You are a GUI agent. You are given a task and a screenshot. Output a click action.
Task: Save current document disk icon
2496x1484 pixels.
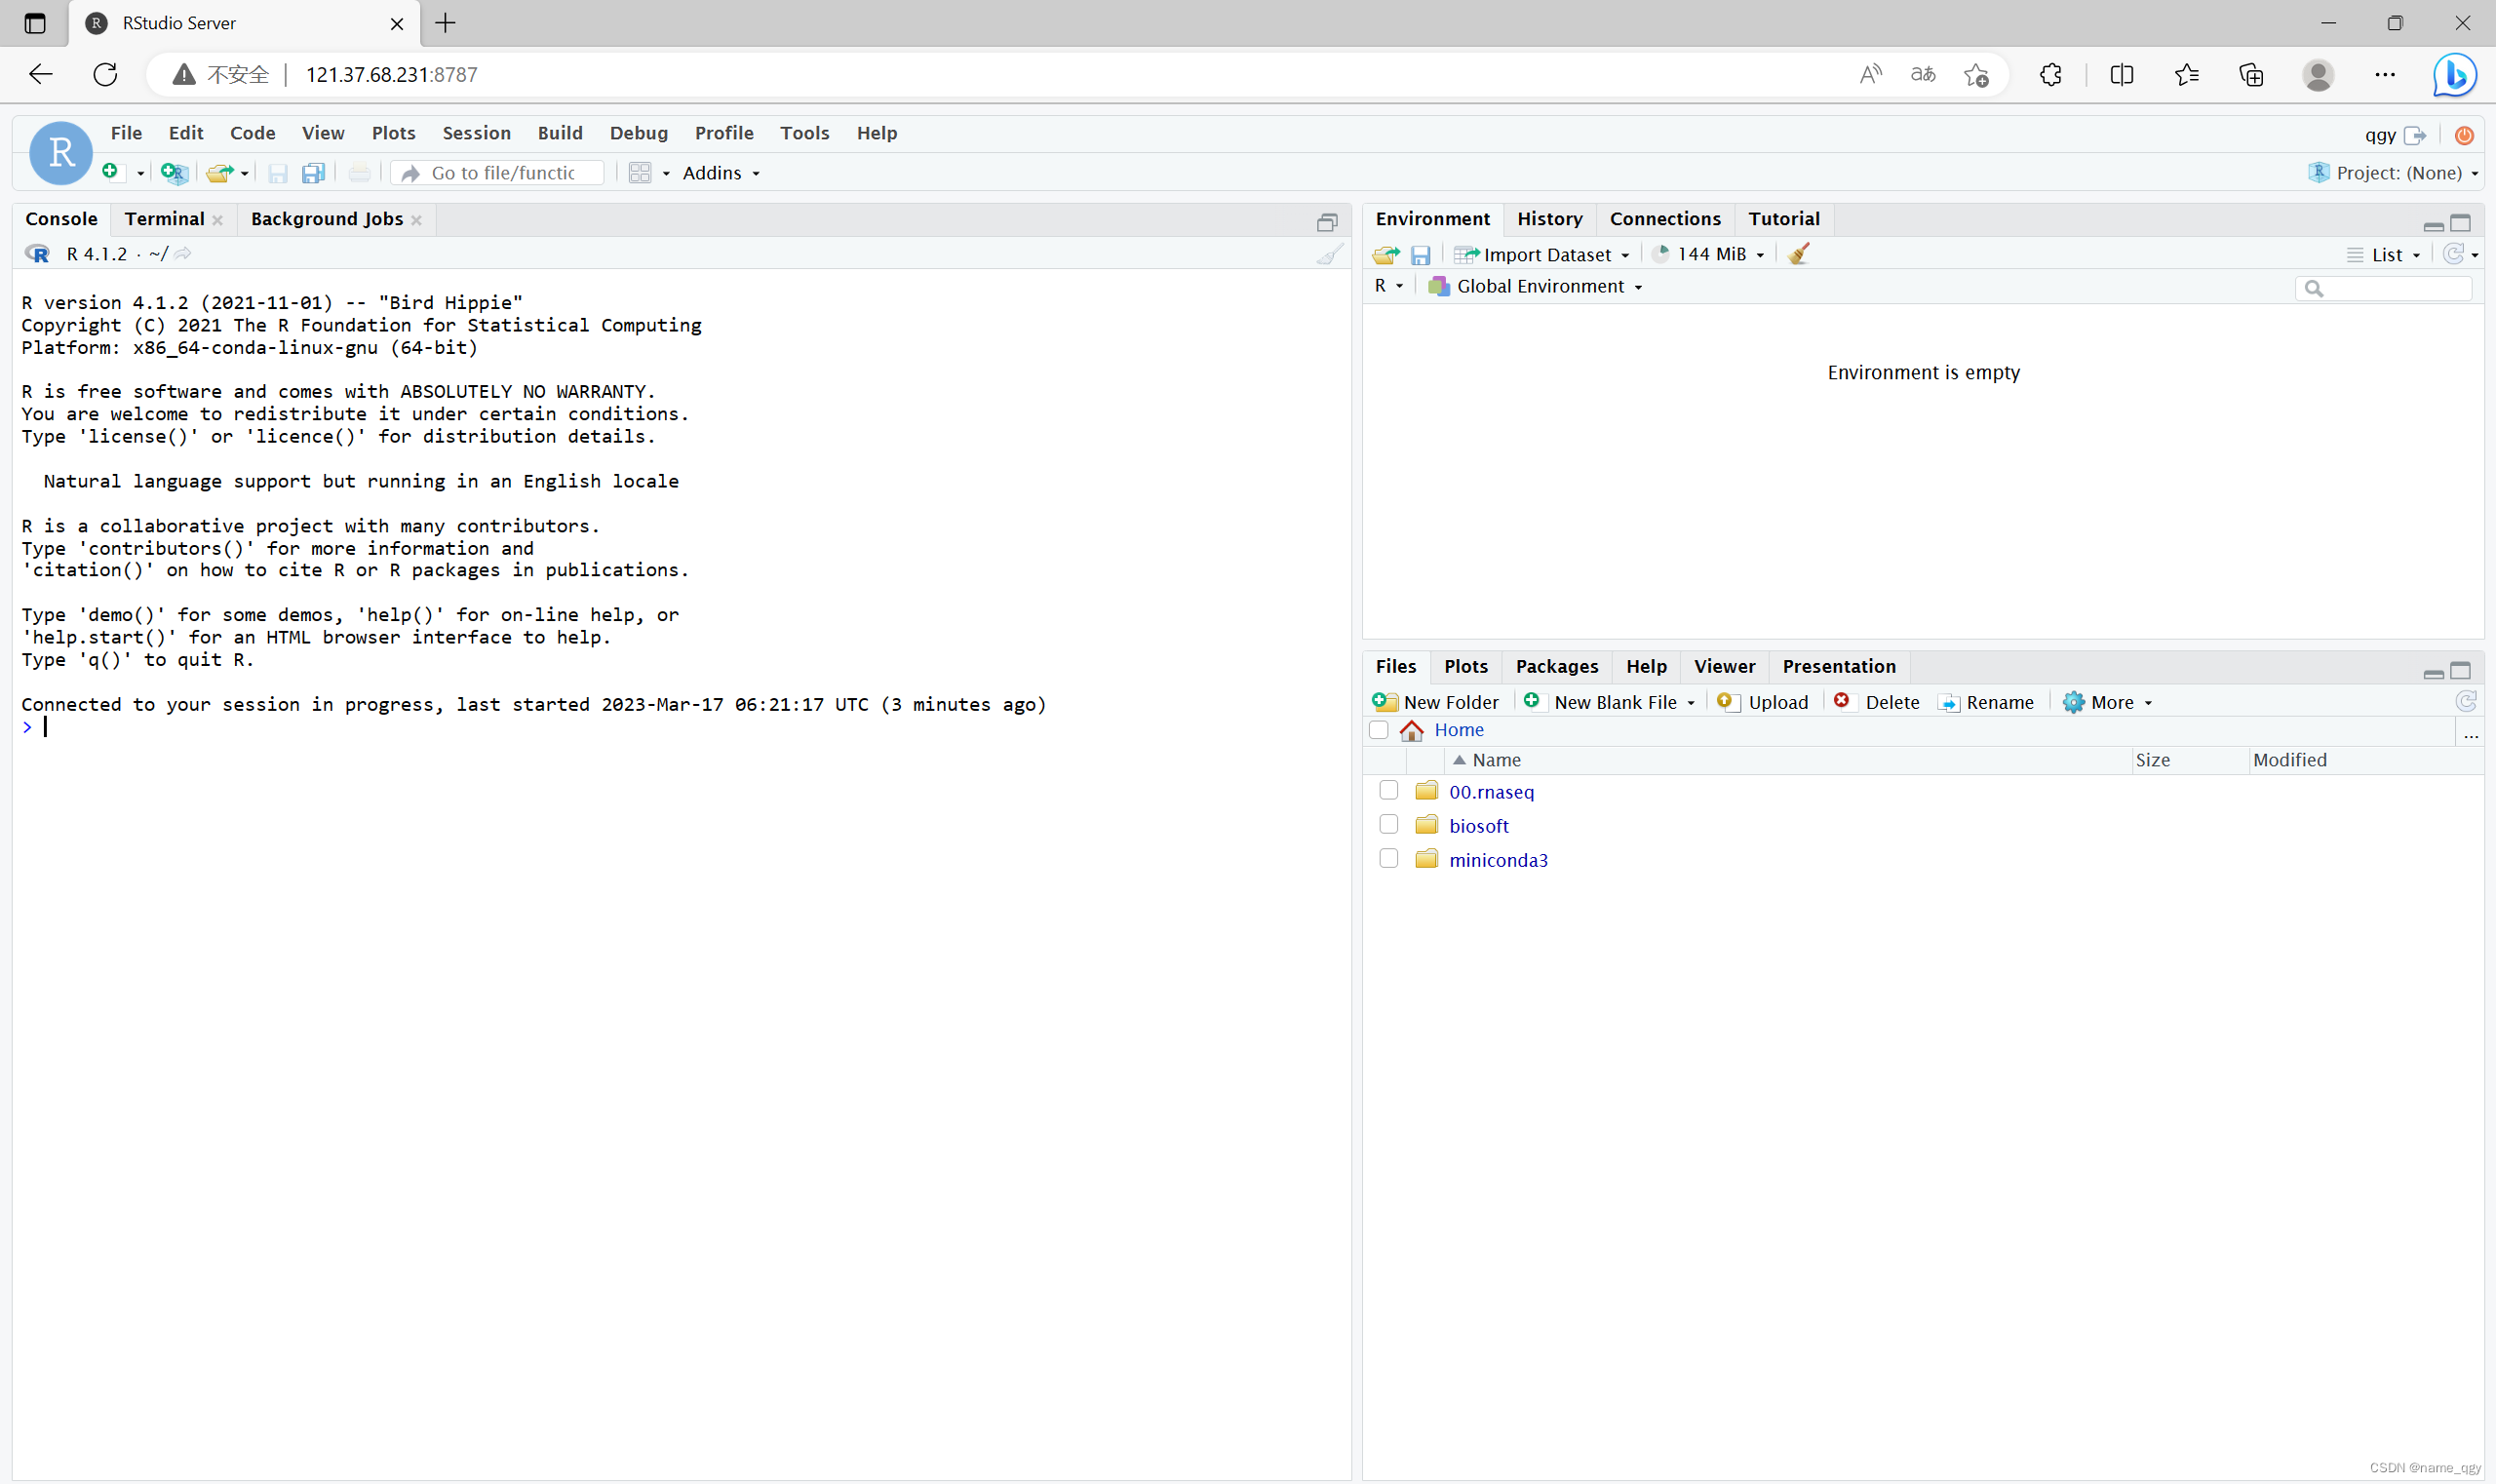tap(278, 173)
